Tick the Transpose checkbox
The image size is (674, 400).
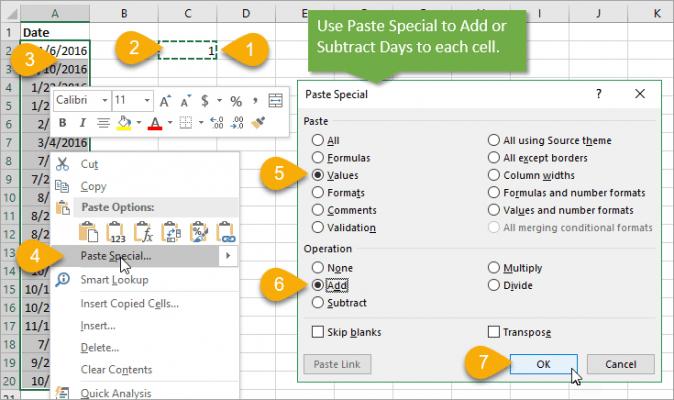tap(493, 332)
